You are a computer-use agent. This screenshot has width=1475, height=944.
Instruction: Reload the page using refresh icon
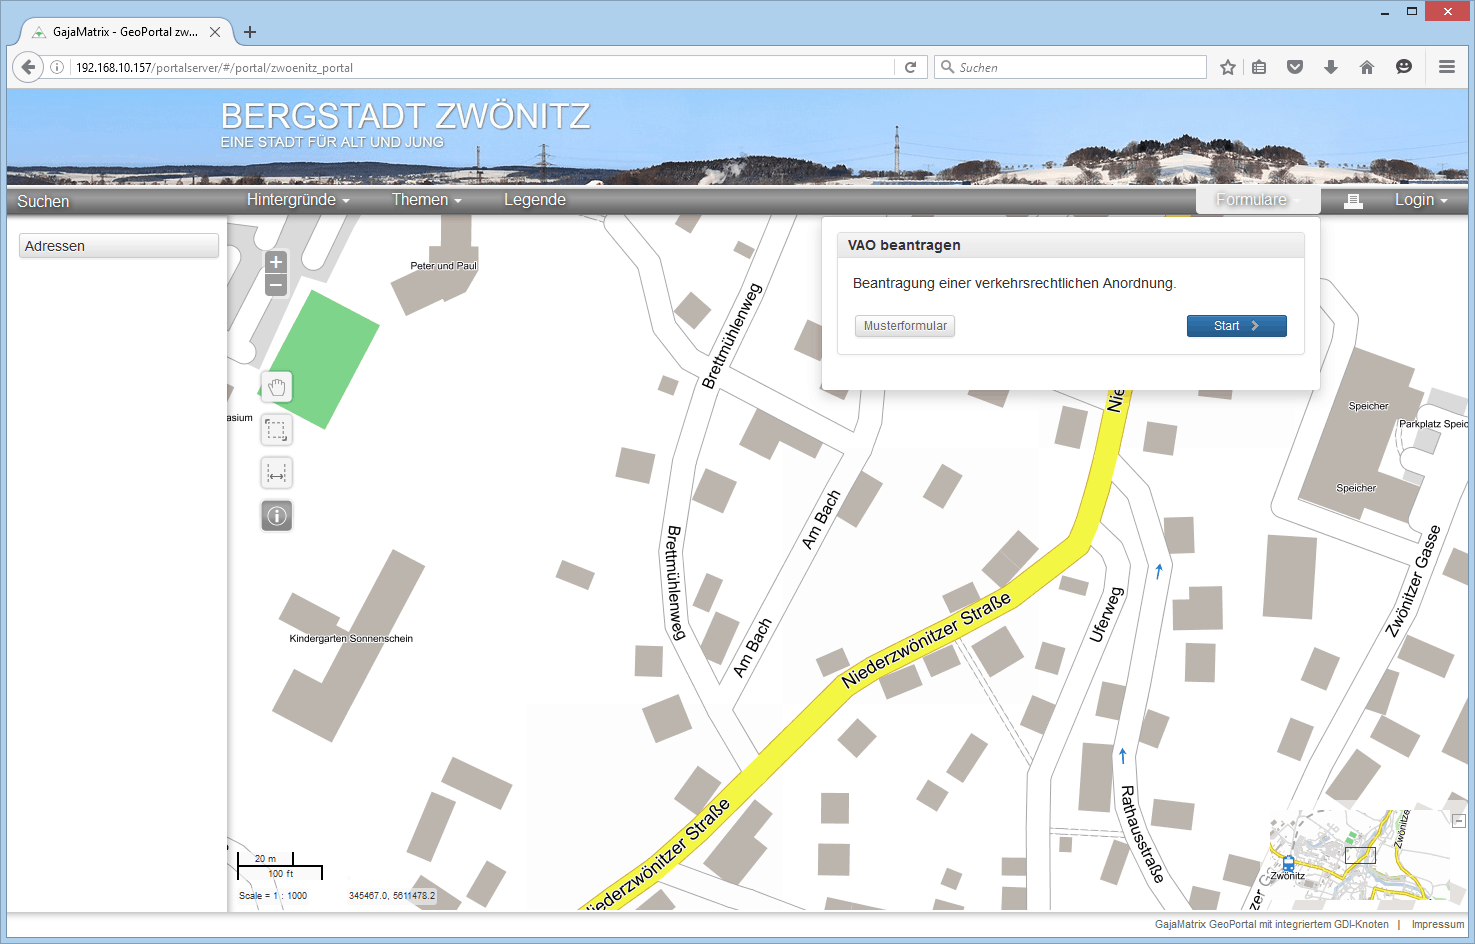(x=910, y=67)
